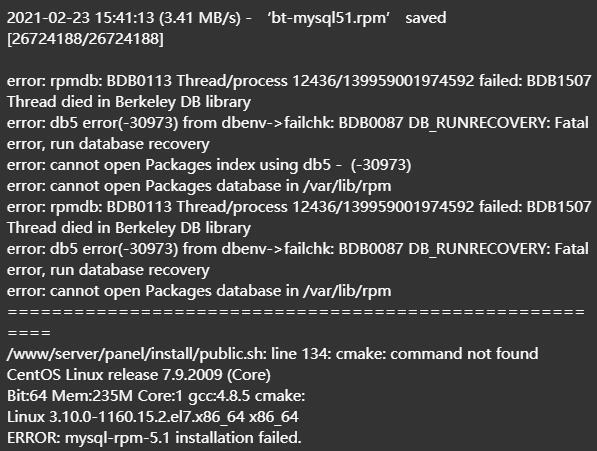Click the first 'Thread died in Berkeley DB library' line
This screenshot has height=451, width=597.
[129, 102]
